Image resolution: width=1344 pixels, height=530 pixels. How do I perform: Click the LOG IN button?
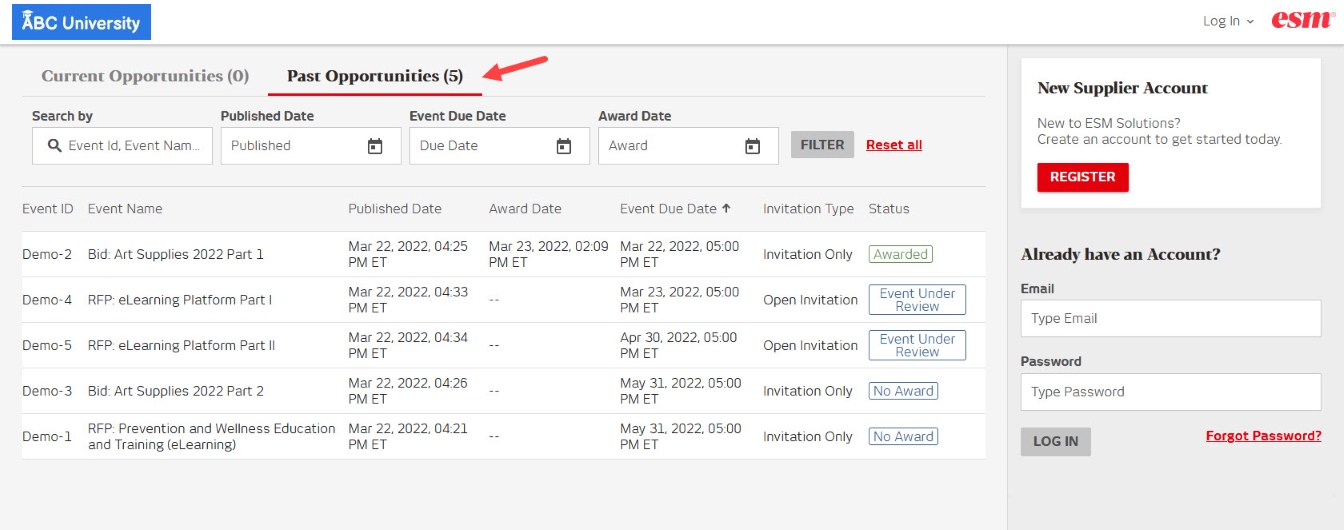point(1056,442)
